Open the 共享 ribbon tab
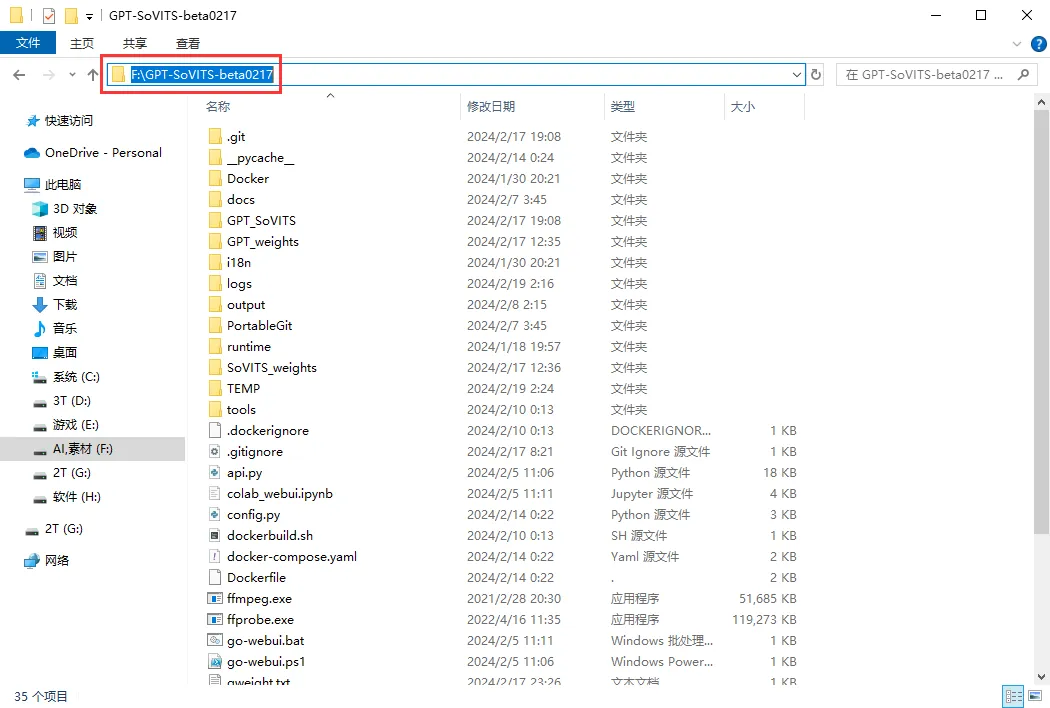Image resolution: width=1050 pixels, height=708 pixels. tap(135, 44)
